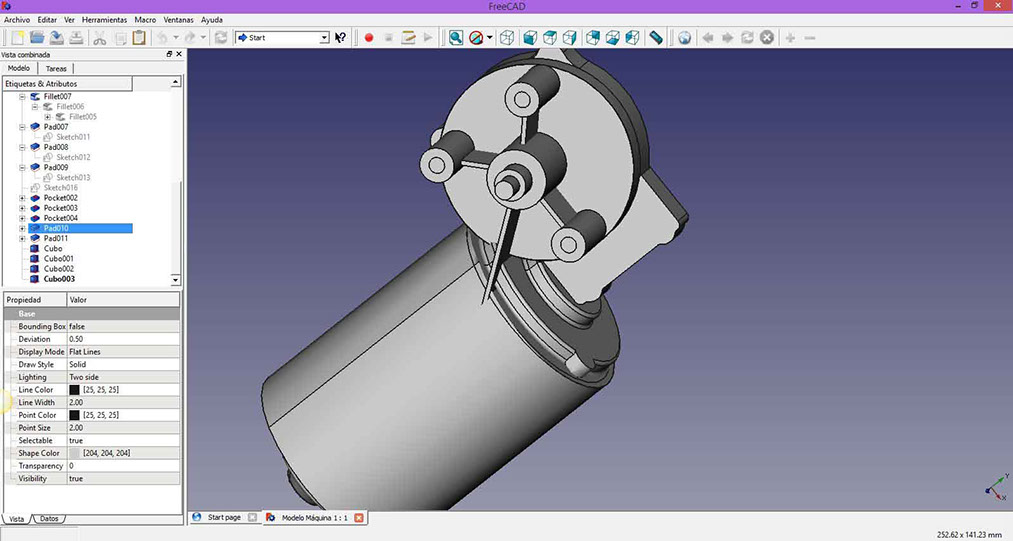Select Sketch016 in the model tree

[x=60, y=187]
